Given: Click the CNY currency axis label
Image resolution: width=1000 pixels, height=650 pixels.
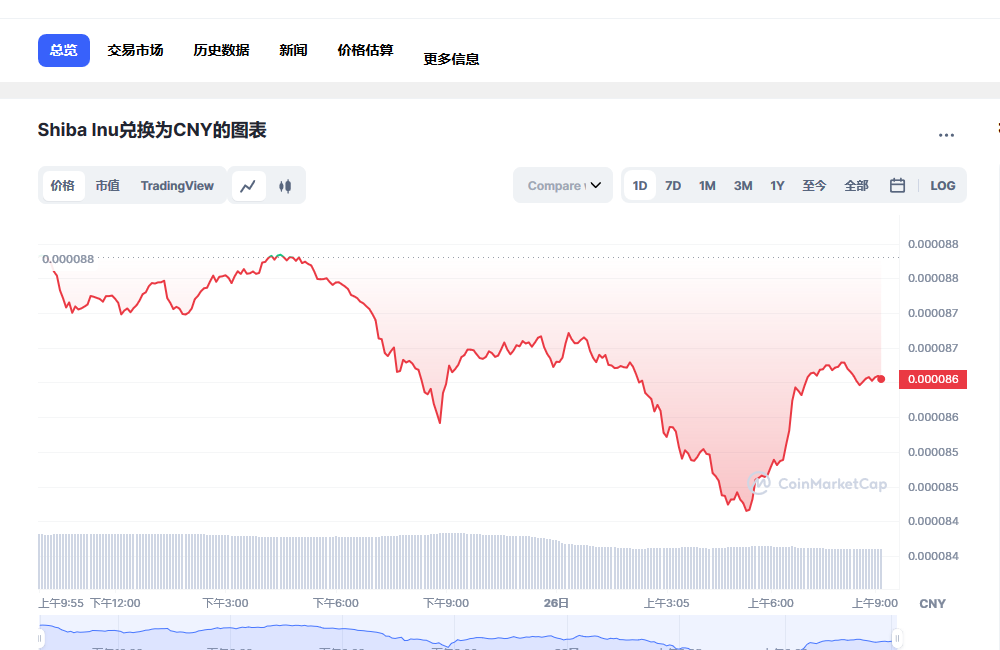Looking at the screenshot, I should click(932, 603).
